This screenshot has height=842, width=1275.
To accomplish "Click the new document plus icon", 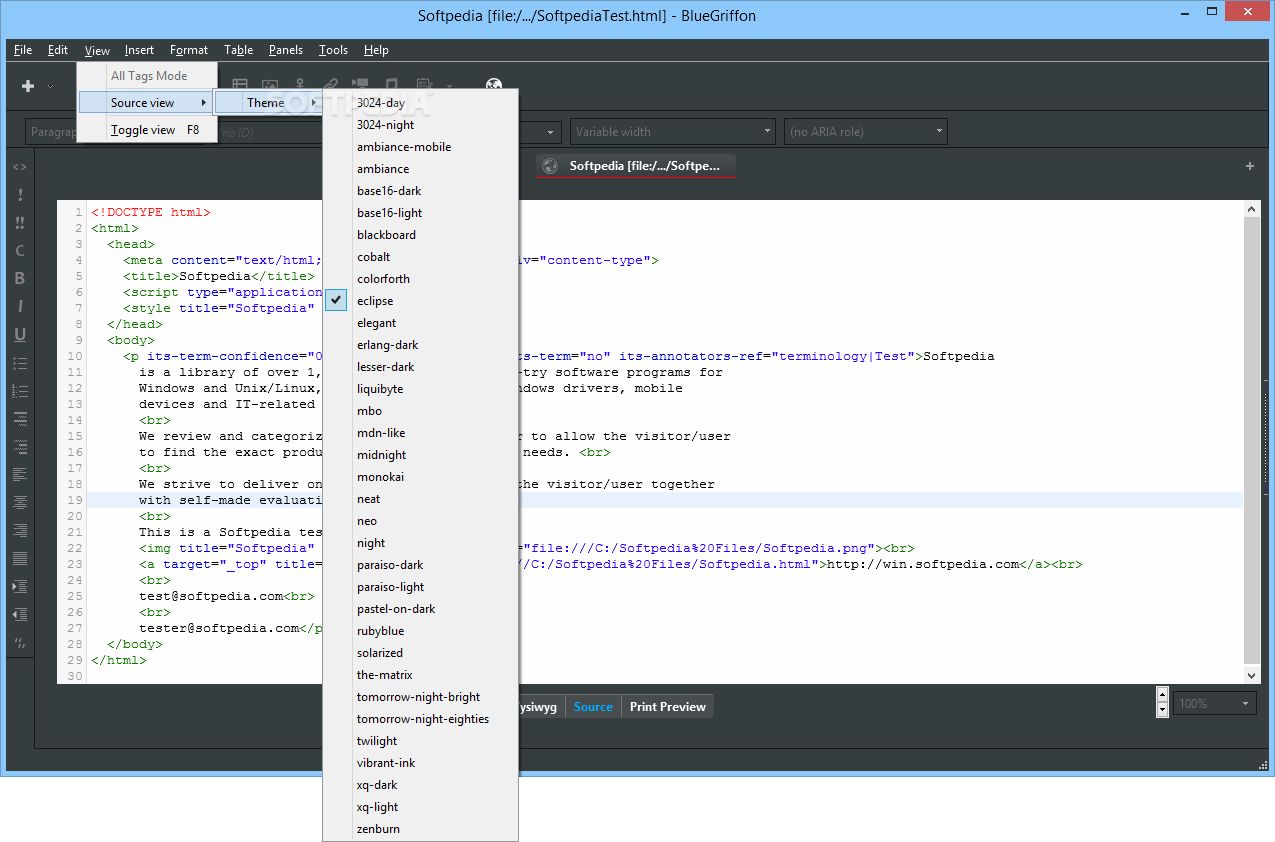I will 28,87.
